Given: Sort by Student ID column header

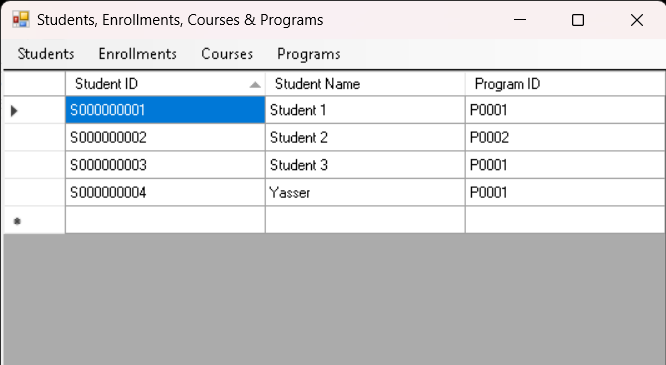Looking at the screenshot, I should 165,84.
